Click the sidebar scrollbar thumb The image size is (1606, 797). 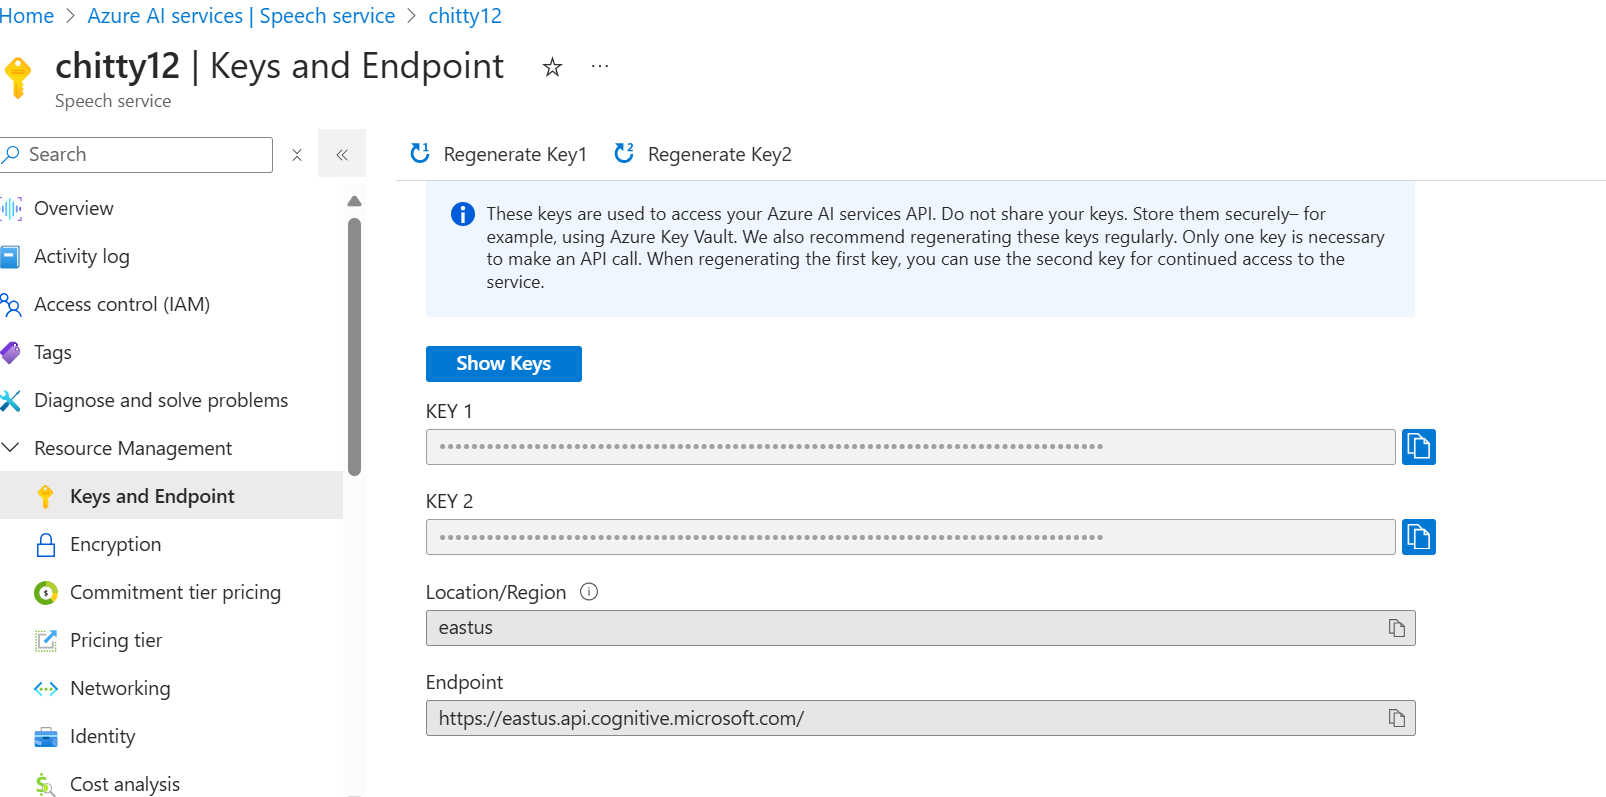click(354, 346)
